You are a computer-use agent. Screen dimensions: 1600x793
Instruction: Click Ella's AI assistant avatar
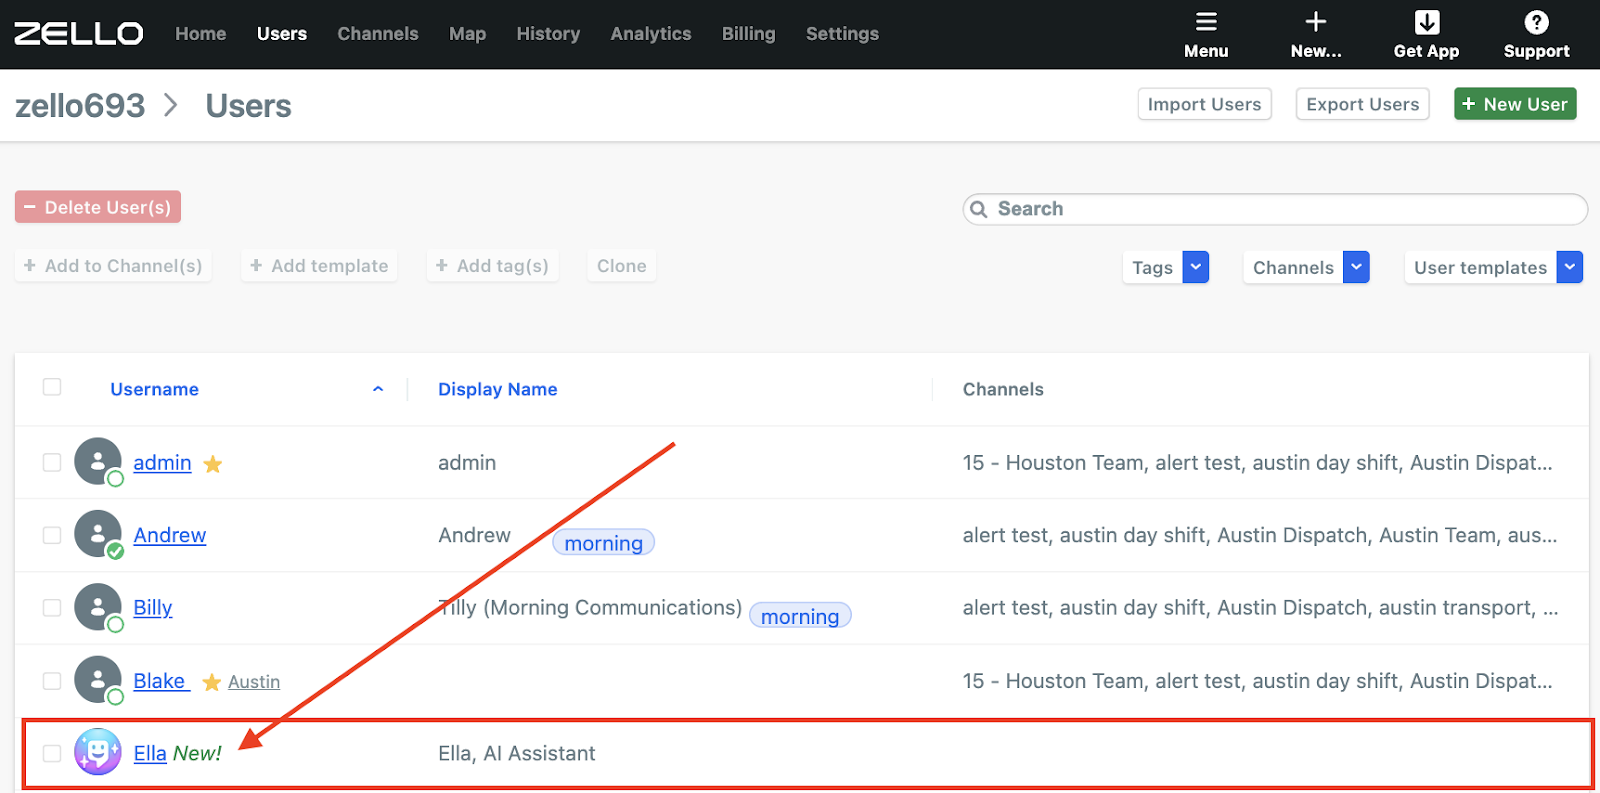tap(98, 752)
